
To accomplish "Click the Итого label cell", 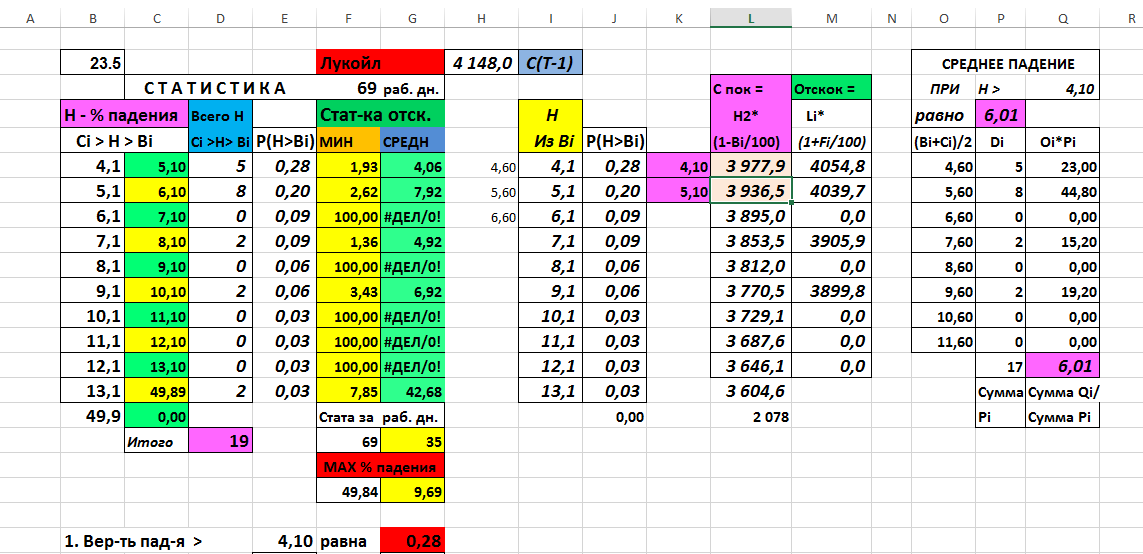I will tap(157, 441).
